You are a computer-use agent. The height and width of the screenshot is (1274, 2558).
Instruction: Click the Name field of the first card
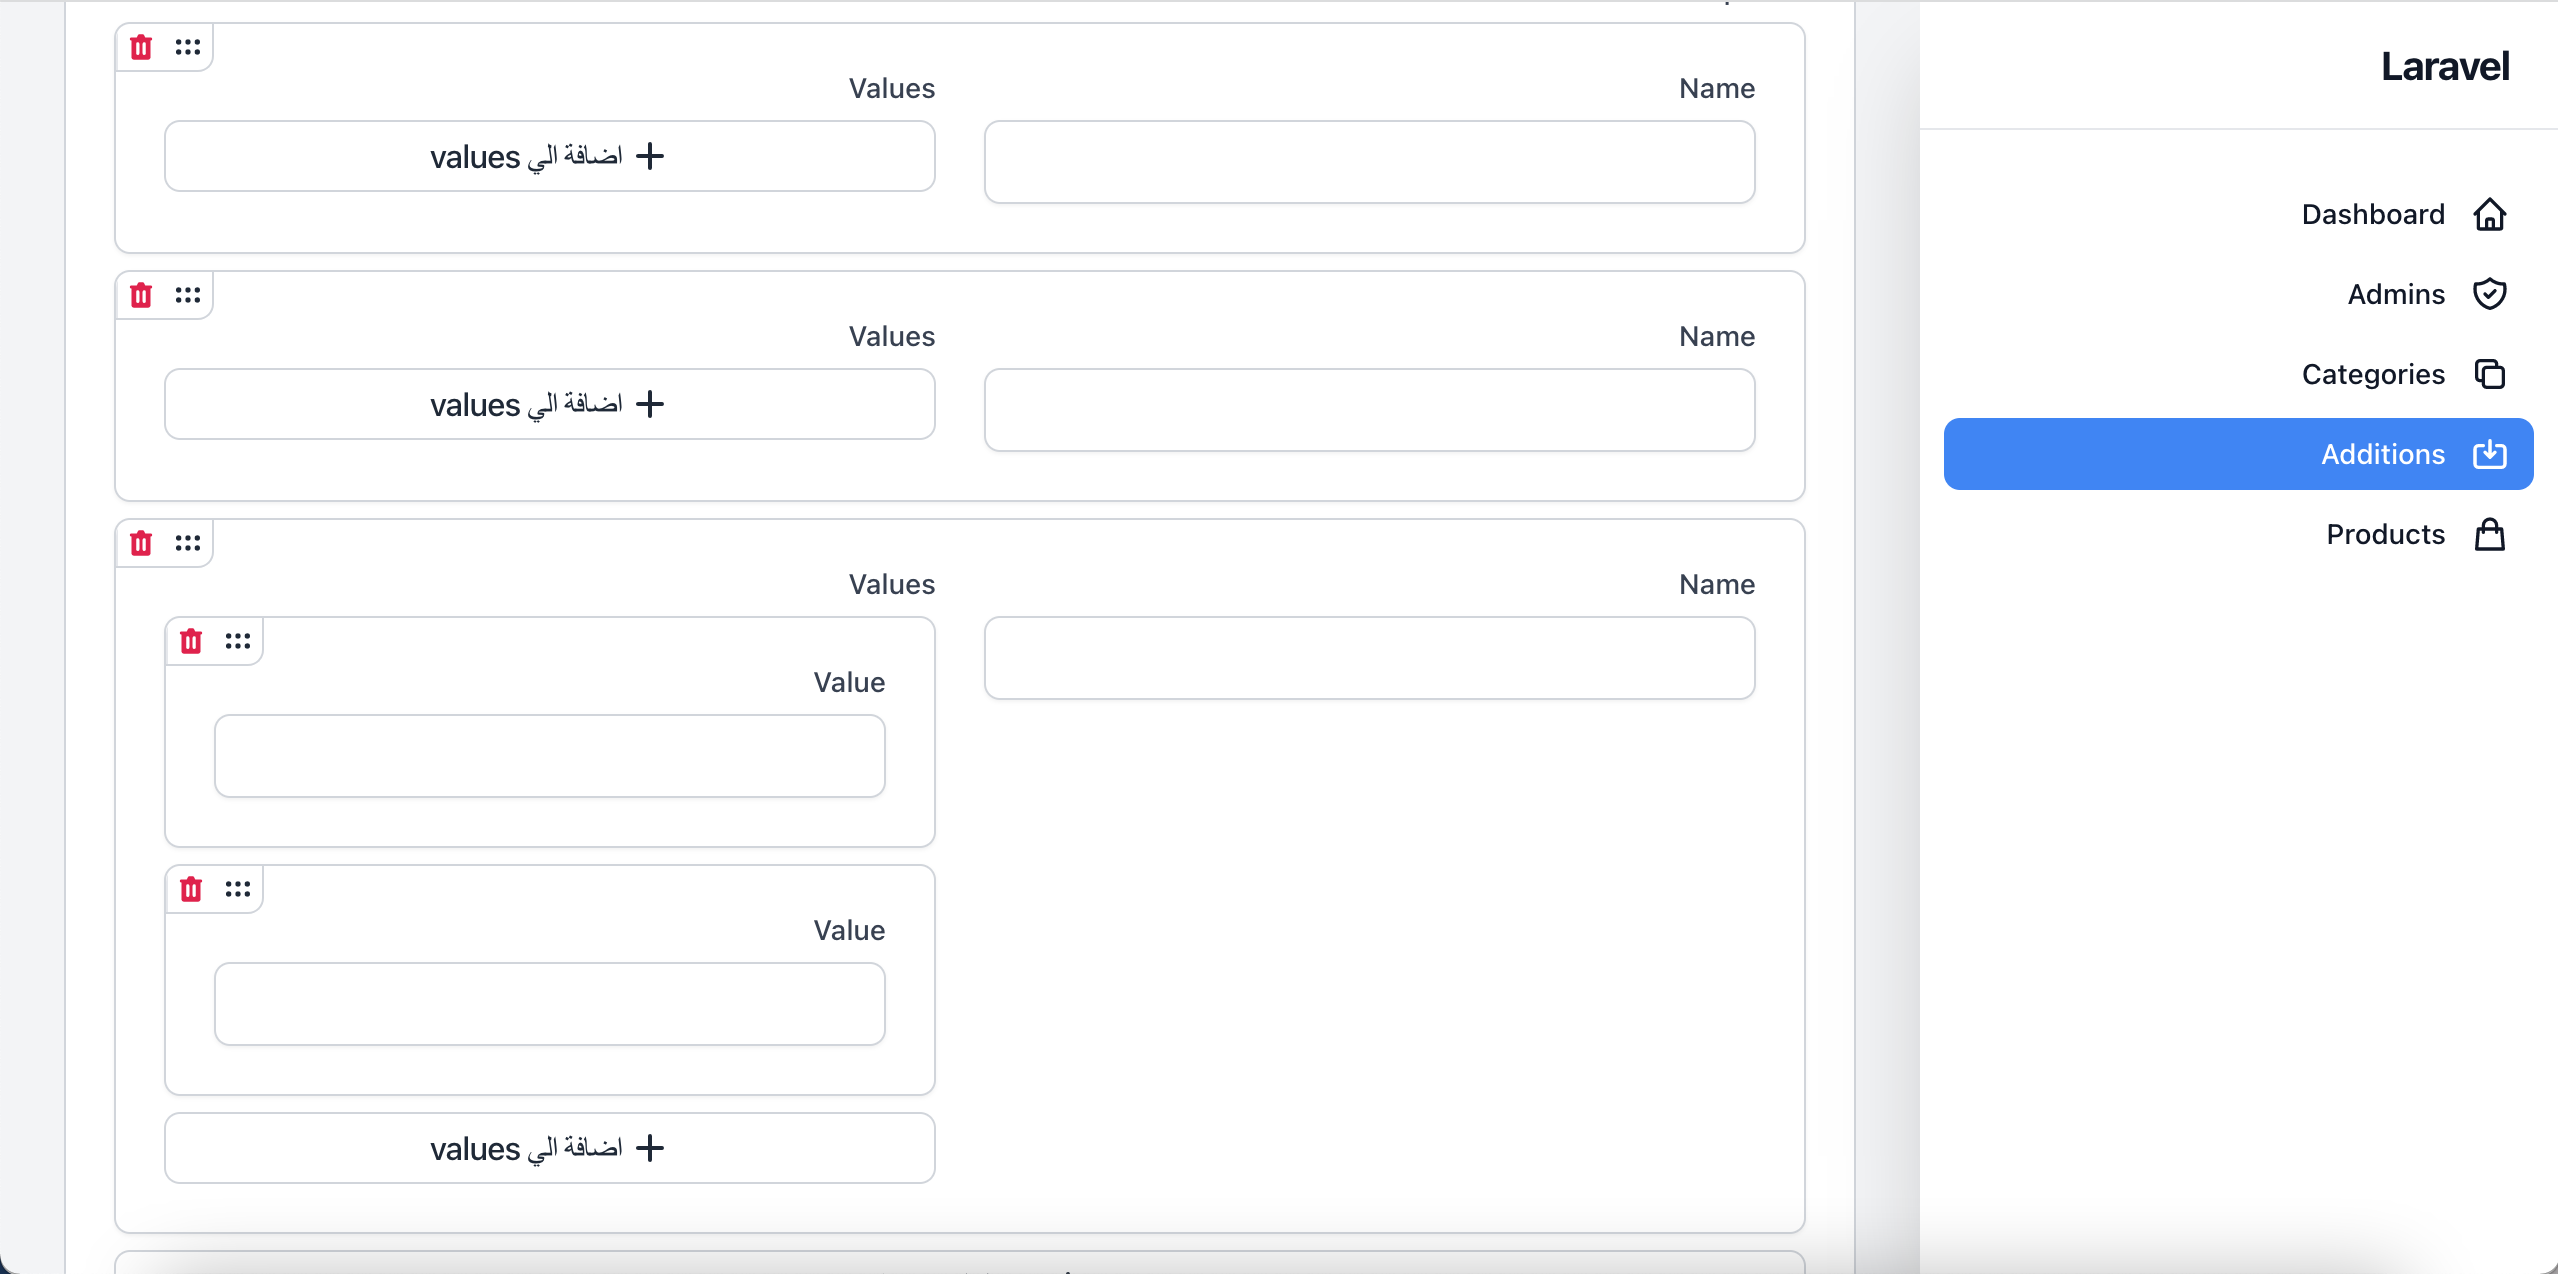[x=1368, y=161]
